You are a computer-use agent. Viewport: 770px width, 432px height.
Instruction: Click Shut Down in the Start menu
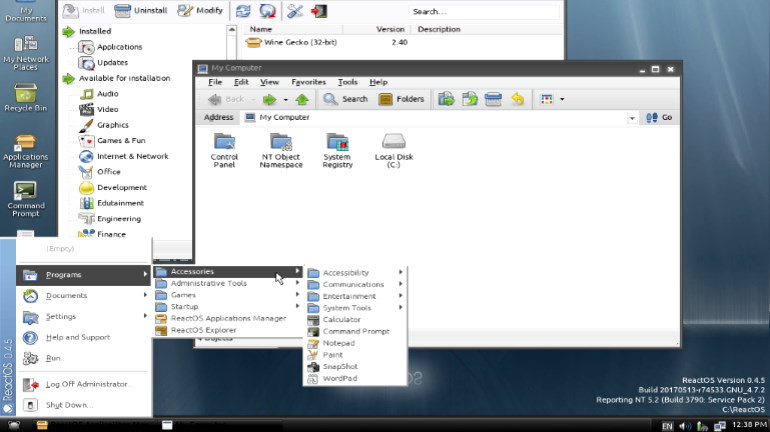coord(83,405)
